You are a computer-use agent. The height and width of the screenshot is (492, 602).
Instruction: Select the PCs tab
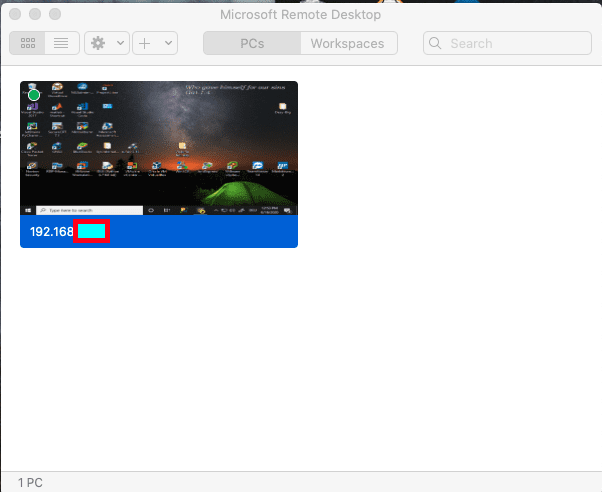click(x=252, y=43)
